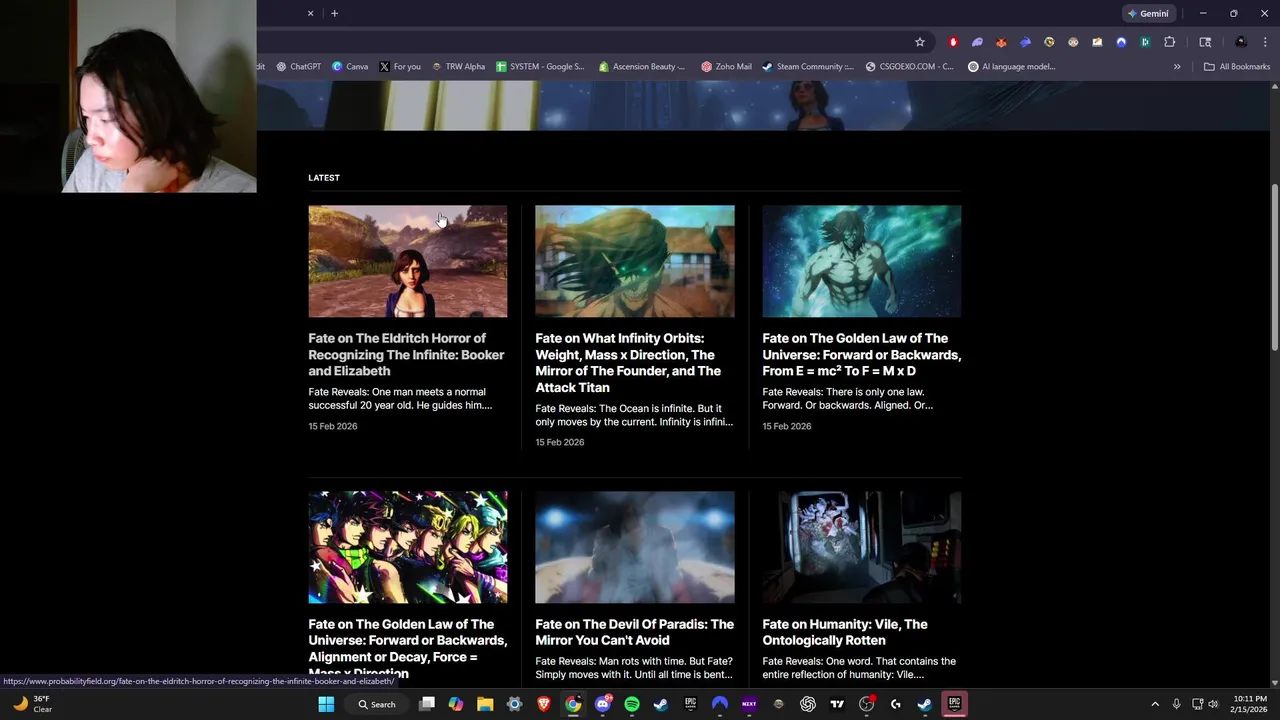Image resolution: width=1280 pixels, height=720 pixels.
Task: Click the excerpt 'There is only one law'
Action: (848, 399)
